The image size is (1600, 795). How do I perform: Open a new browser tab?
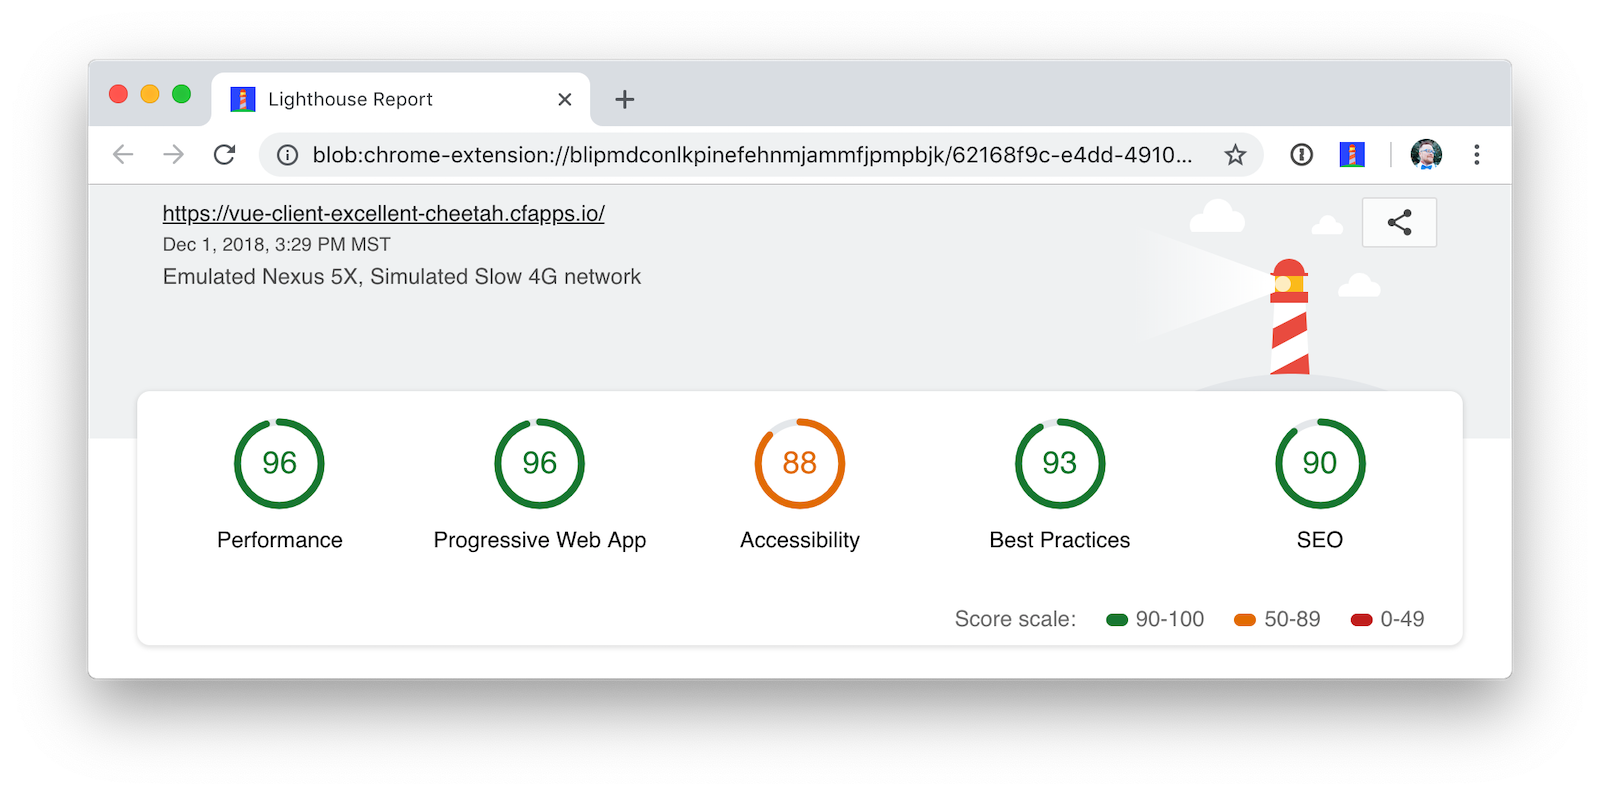click(624, 100)
